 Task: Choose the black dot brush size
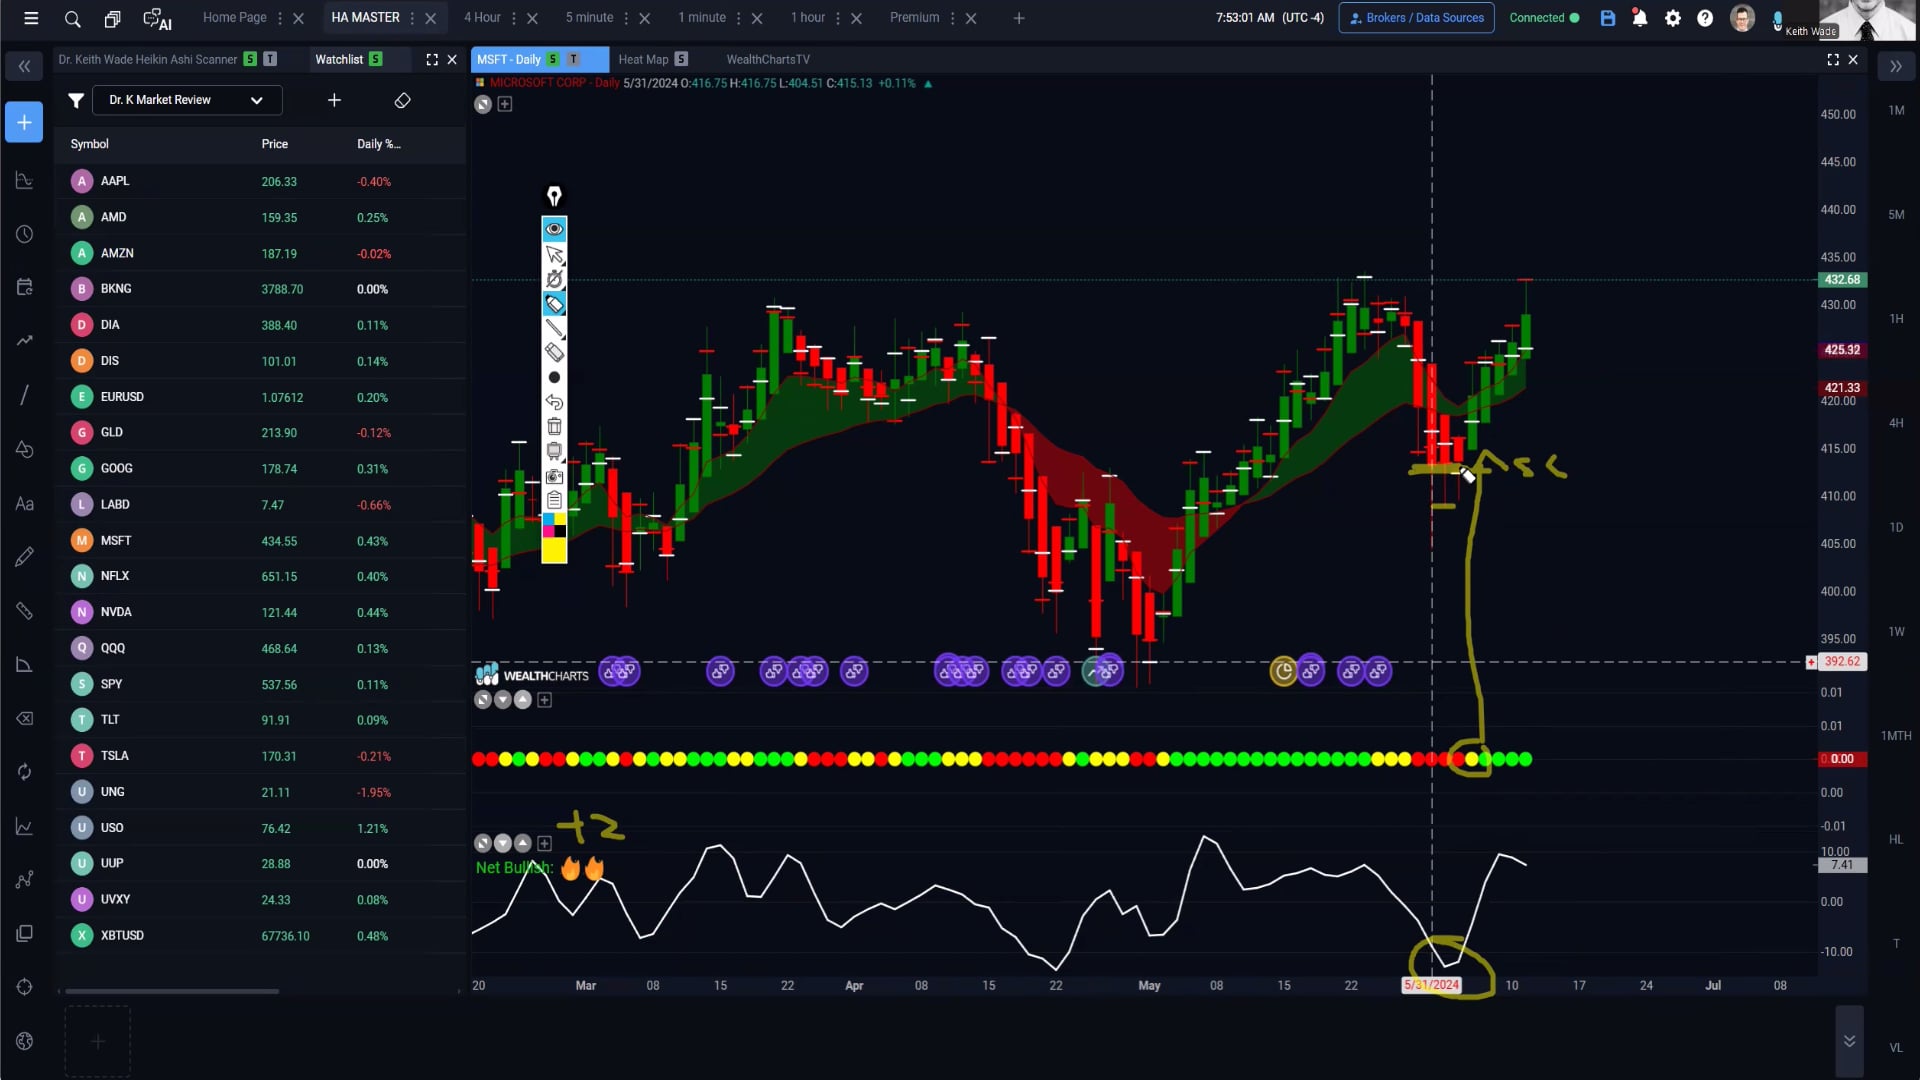point(554,377)
